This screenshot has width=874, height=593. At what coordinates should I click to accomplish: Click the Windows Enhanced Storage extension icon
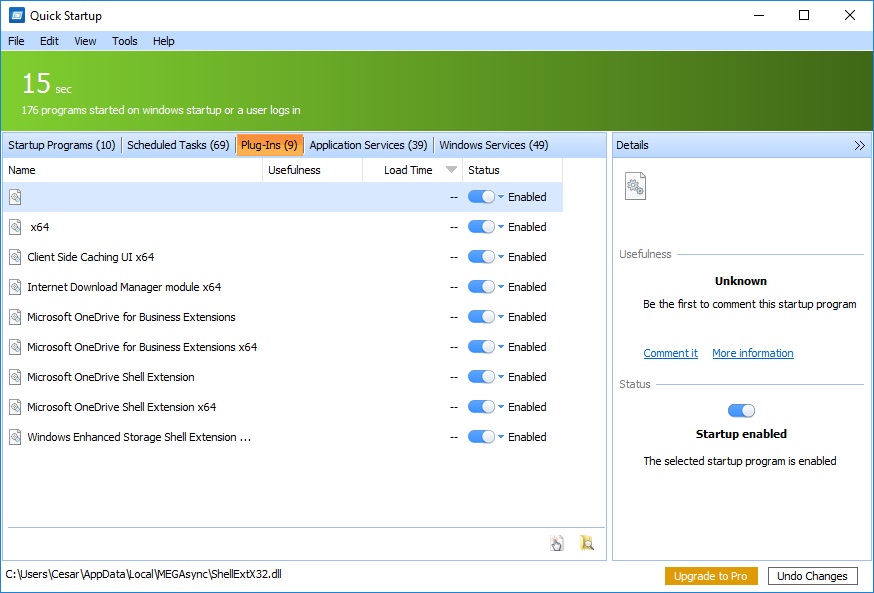14,437
